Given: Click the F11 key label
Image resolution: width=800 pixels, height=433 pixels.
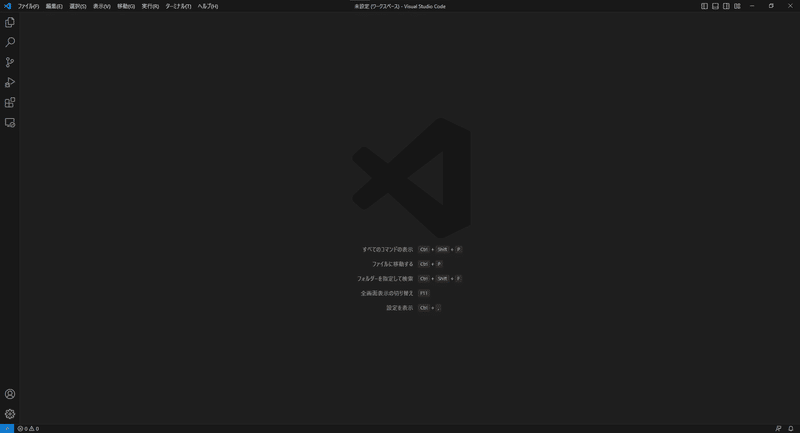Looking at the screenshot, I should click(x=423, y=293).
